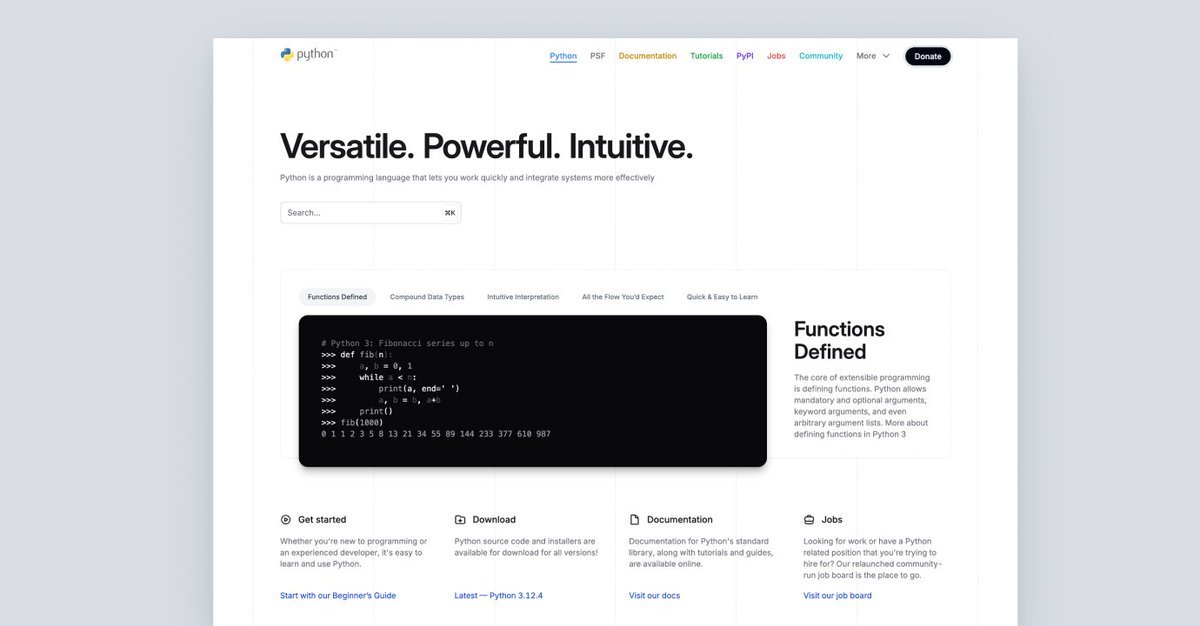Open Start with our Beginner's Guide link
The image size is (1200, 626).
(338, 596)
